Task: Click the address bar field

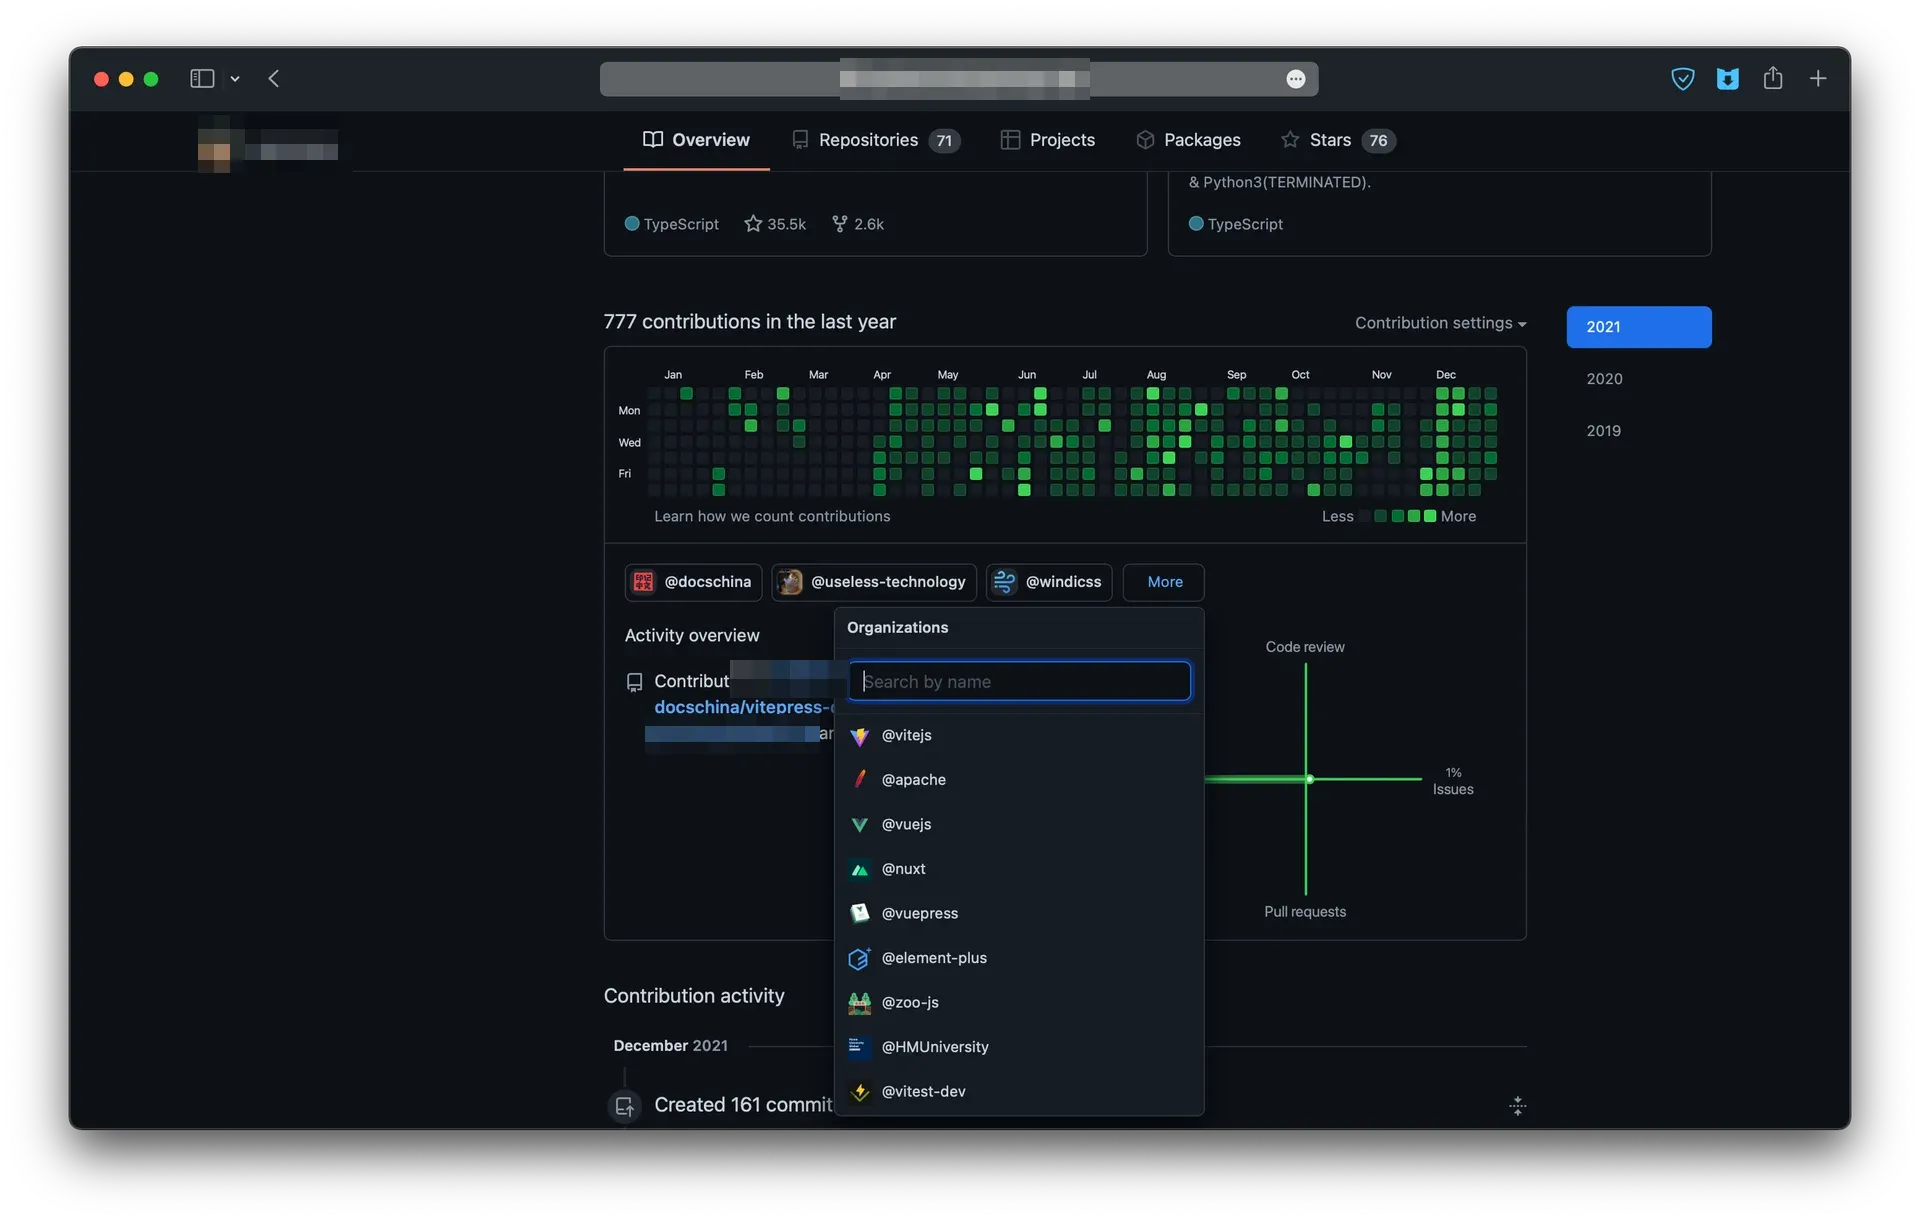Action: pos(958,79)
